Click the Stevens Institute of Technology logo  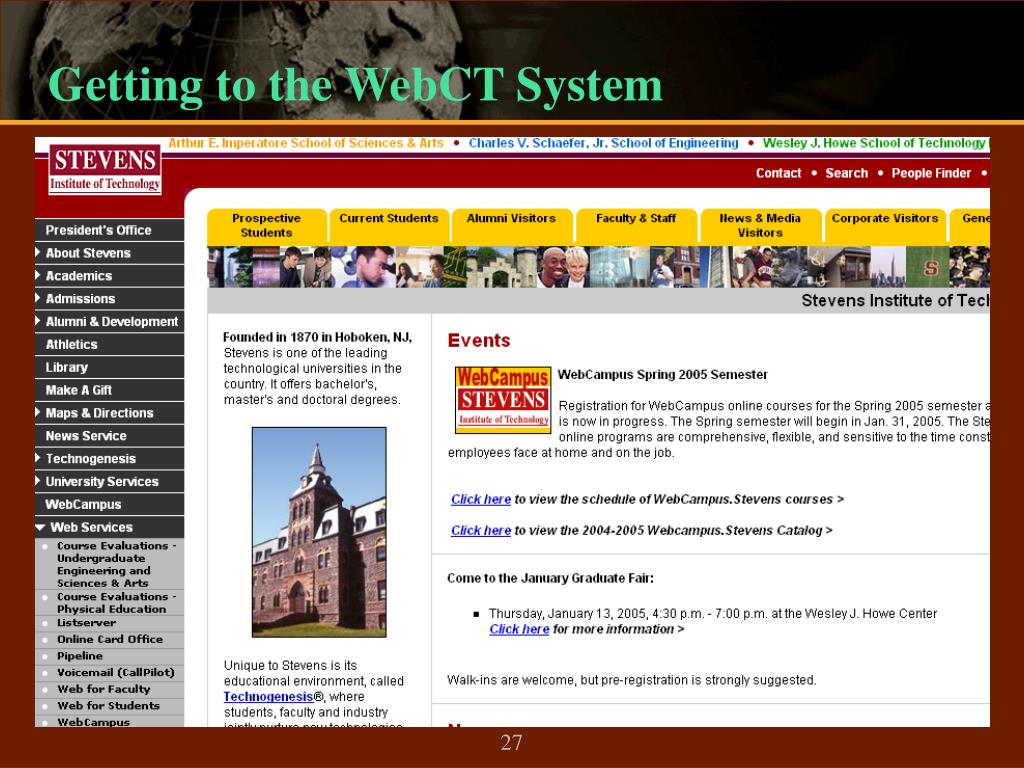[105, 170]
